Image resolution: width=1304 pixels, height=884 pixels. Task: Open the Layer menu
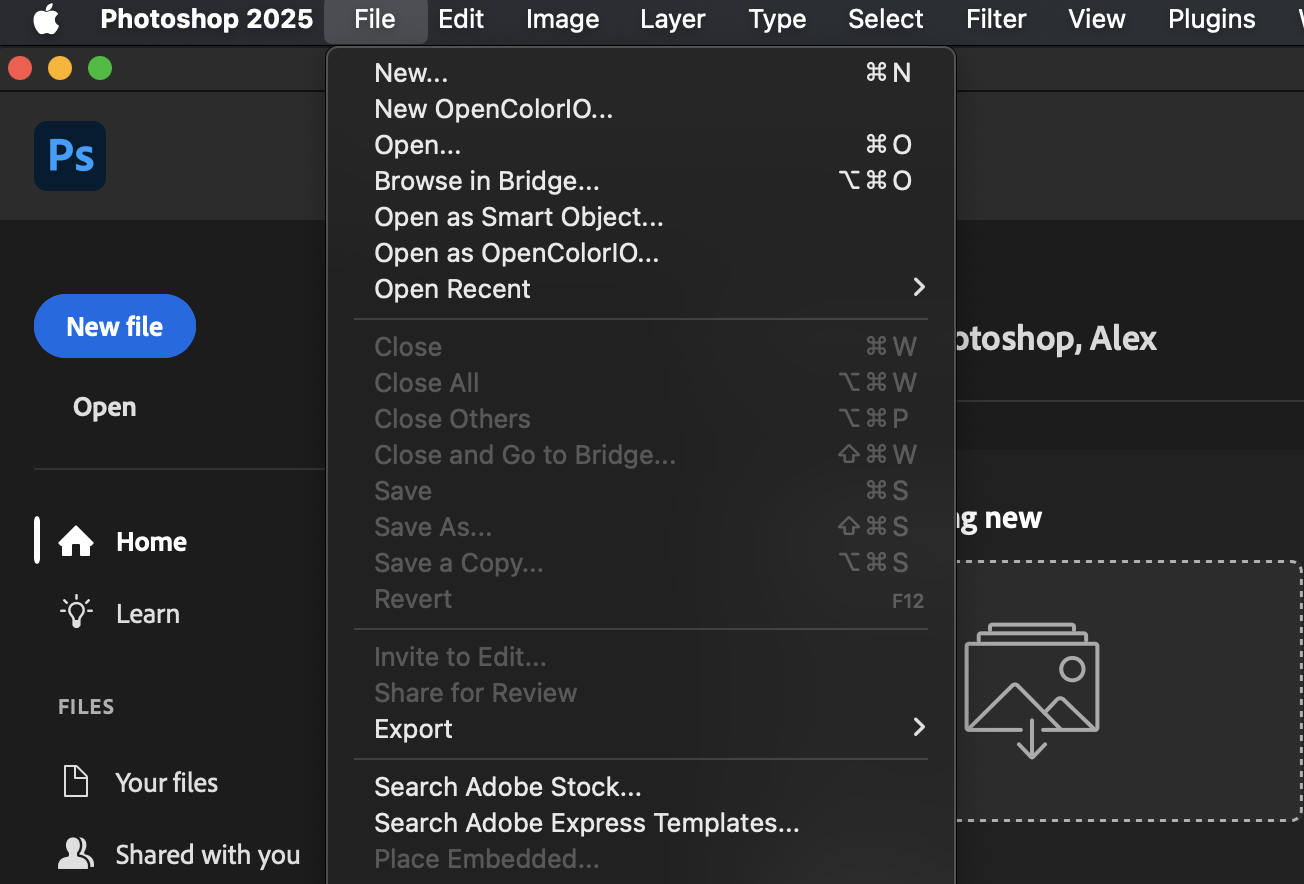click(x=673, y=19)
